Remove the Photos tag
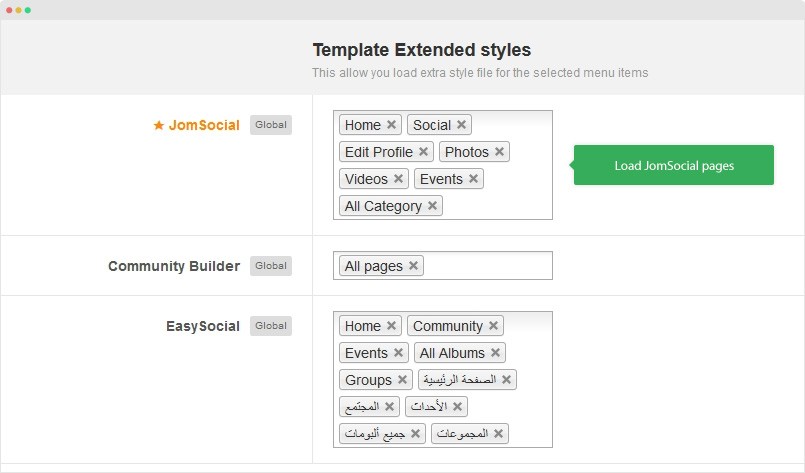The width and height of the screenshot is (805, 473). pos(499,152)
